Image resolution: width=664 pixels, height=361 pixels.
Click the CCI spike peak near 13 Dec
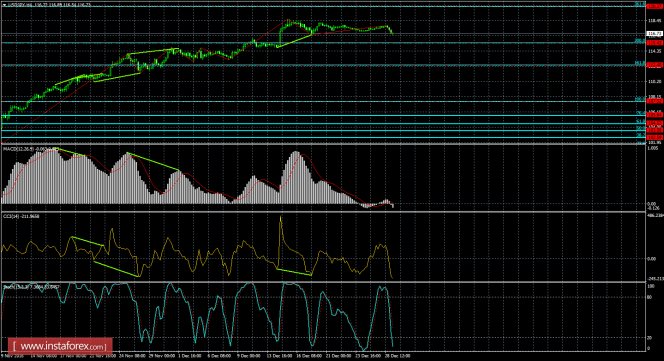point(280,217)
